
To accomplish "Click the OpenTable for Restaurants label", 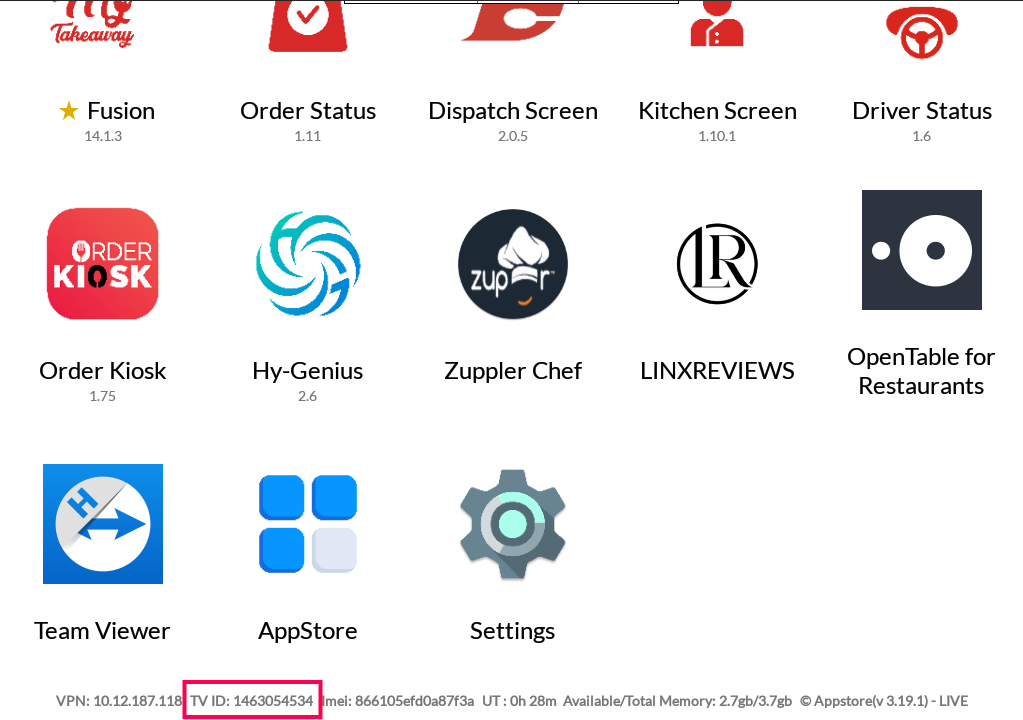I will [921, 371].
